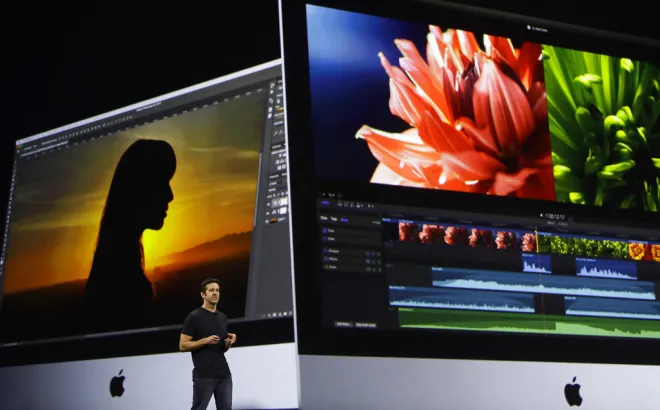Image resolution: width=660 pixels, height=410 pixels.
Task: Open the tool selector dropdown in timeline toolbar
Action: (370, 206)
